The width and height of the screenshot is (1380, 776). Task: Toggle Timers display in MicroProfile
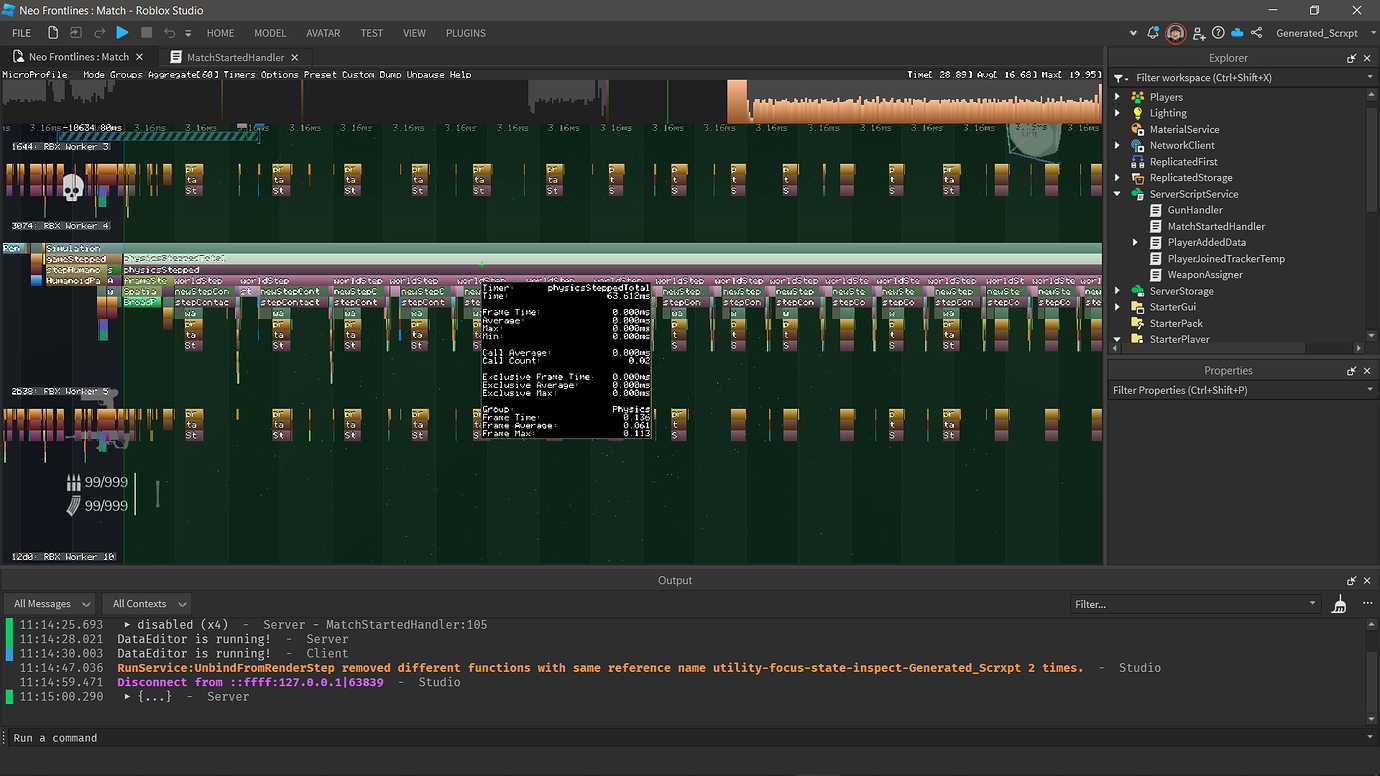pos(240,74)
